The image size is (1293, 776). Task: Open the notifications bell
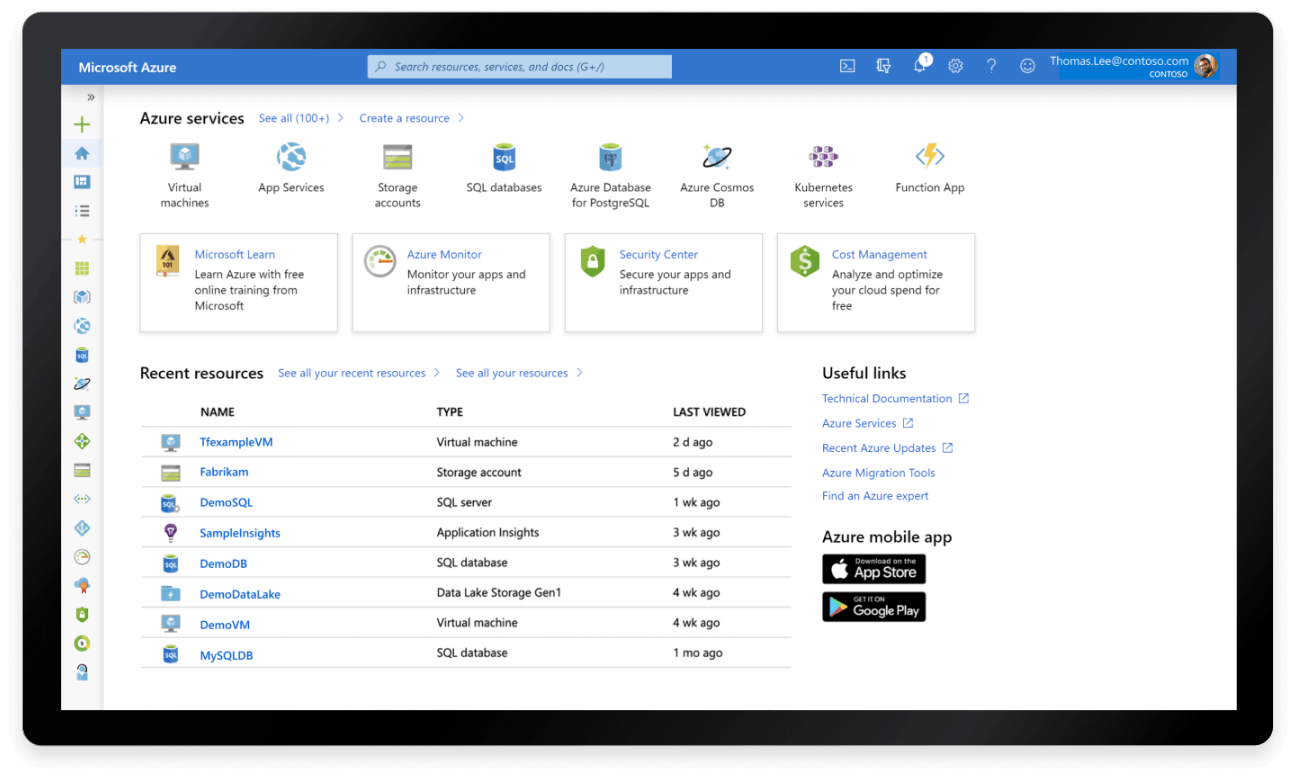[920, 66]
